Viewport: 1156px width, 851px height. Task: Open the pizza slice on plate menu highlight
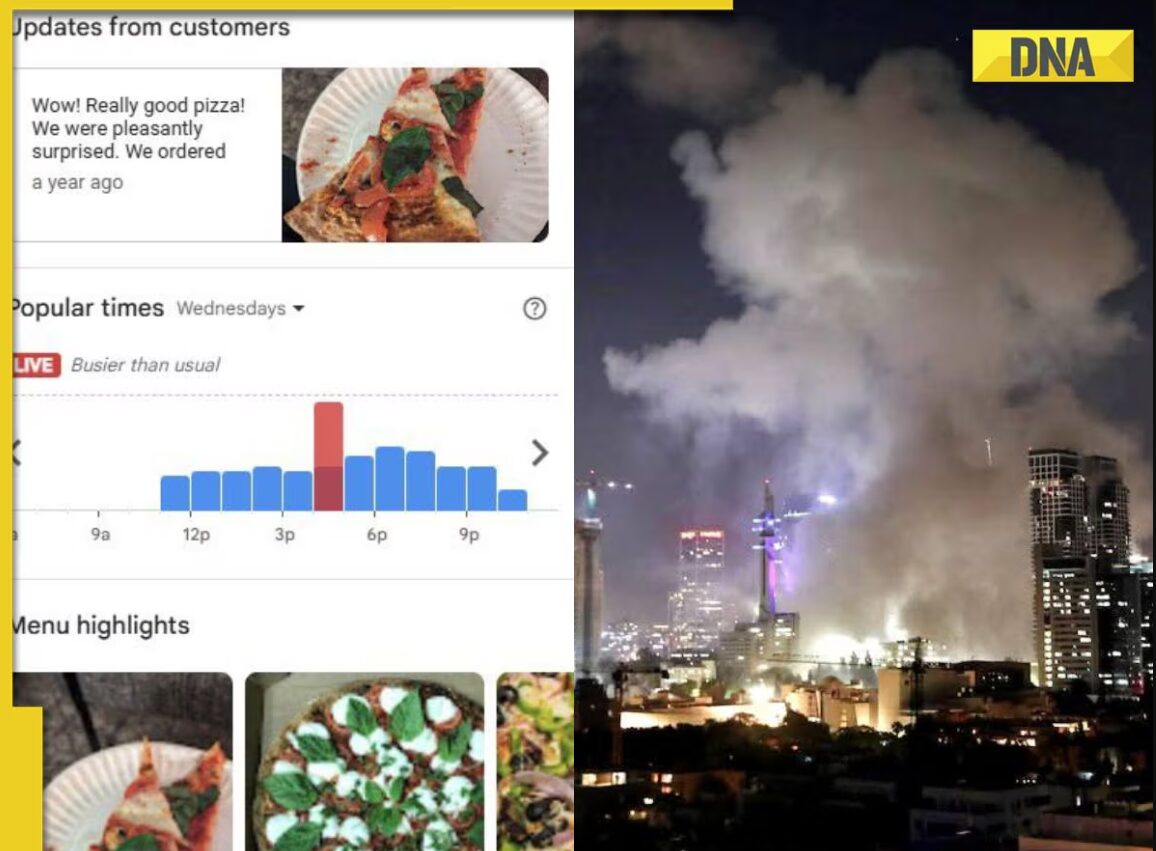pyautogui.click(x=122, y=761)
